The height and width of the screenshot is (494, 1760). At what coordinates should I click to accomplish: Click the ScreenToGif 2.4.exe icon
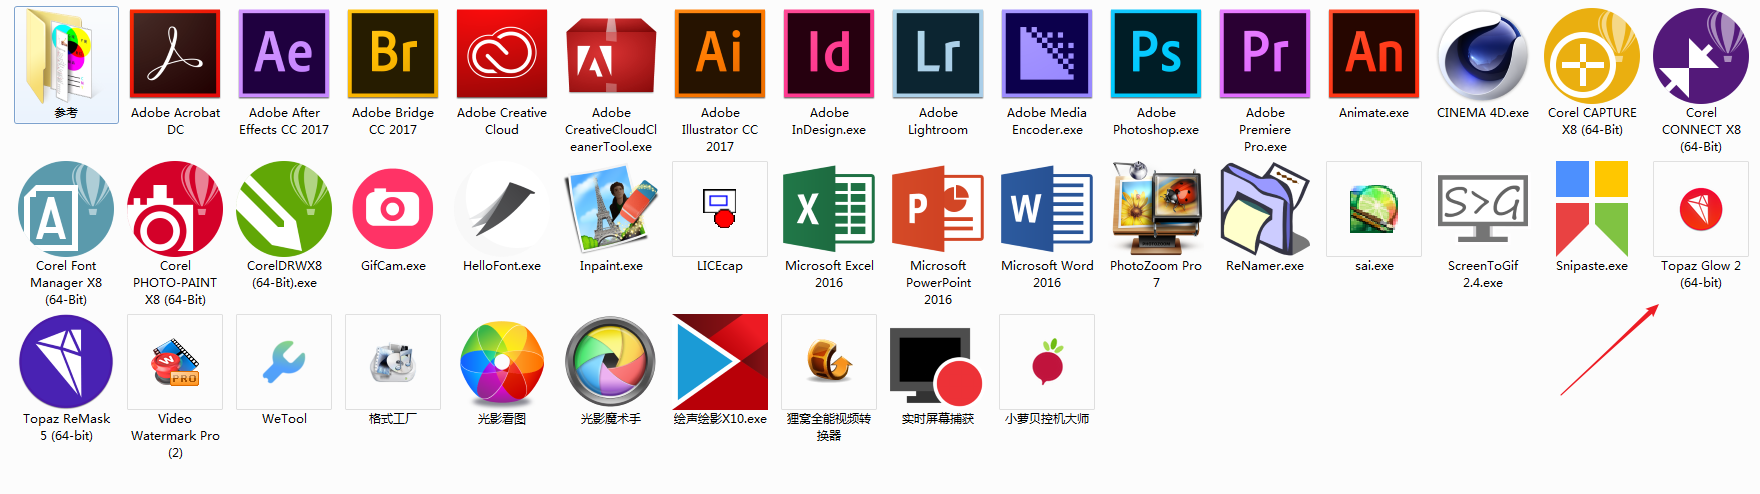pos(1483,209)
